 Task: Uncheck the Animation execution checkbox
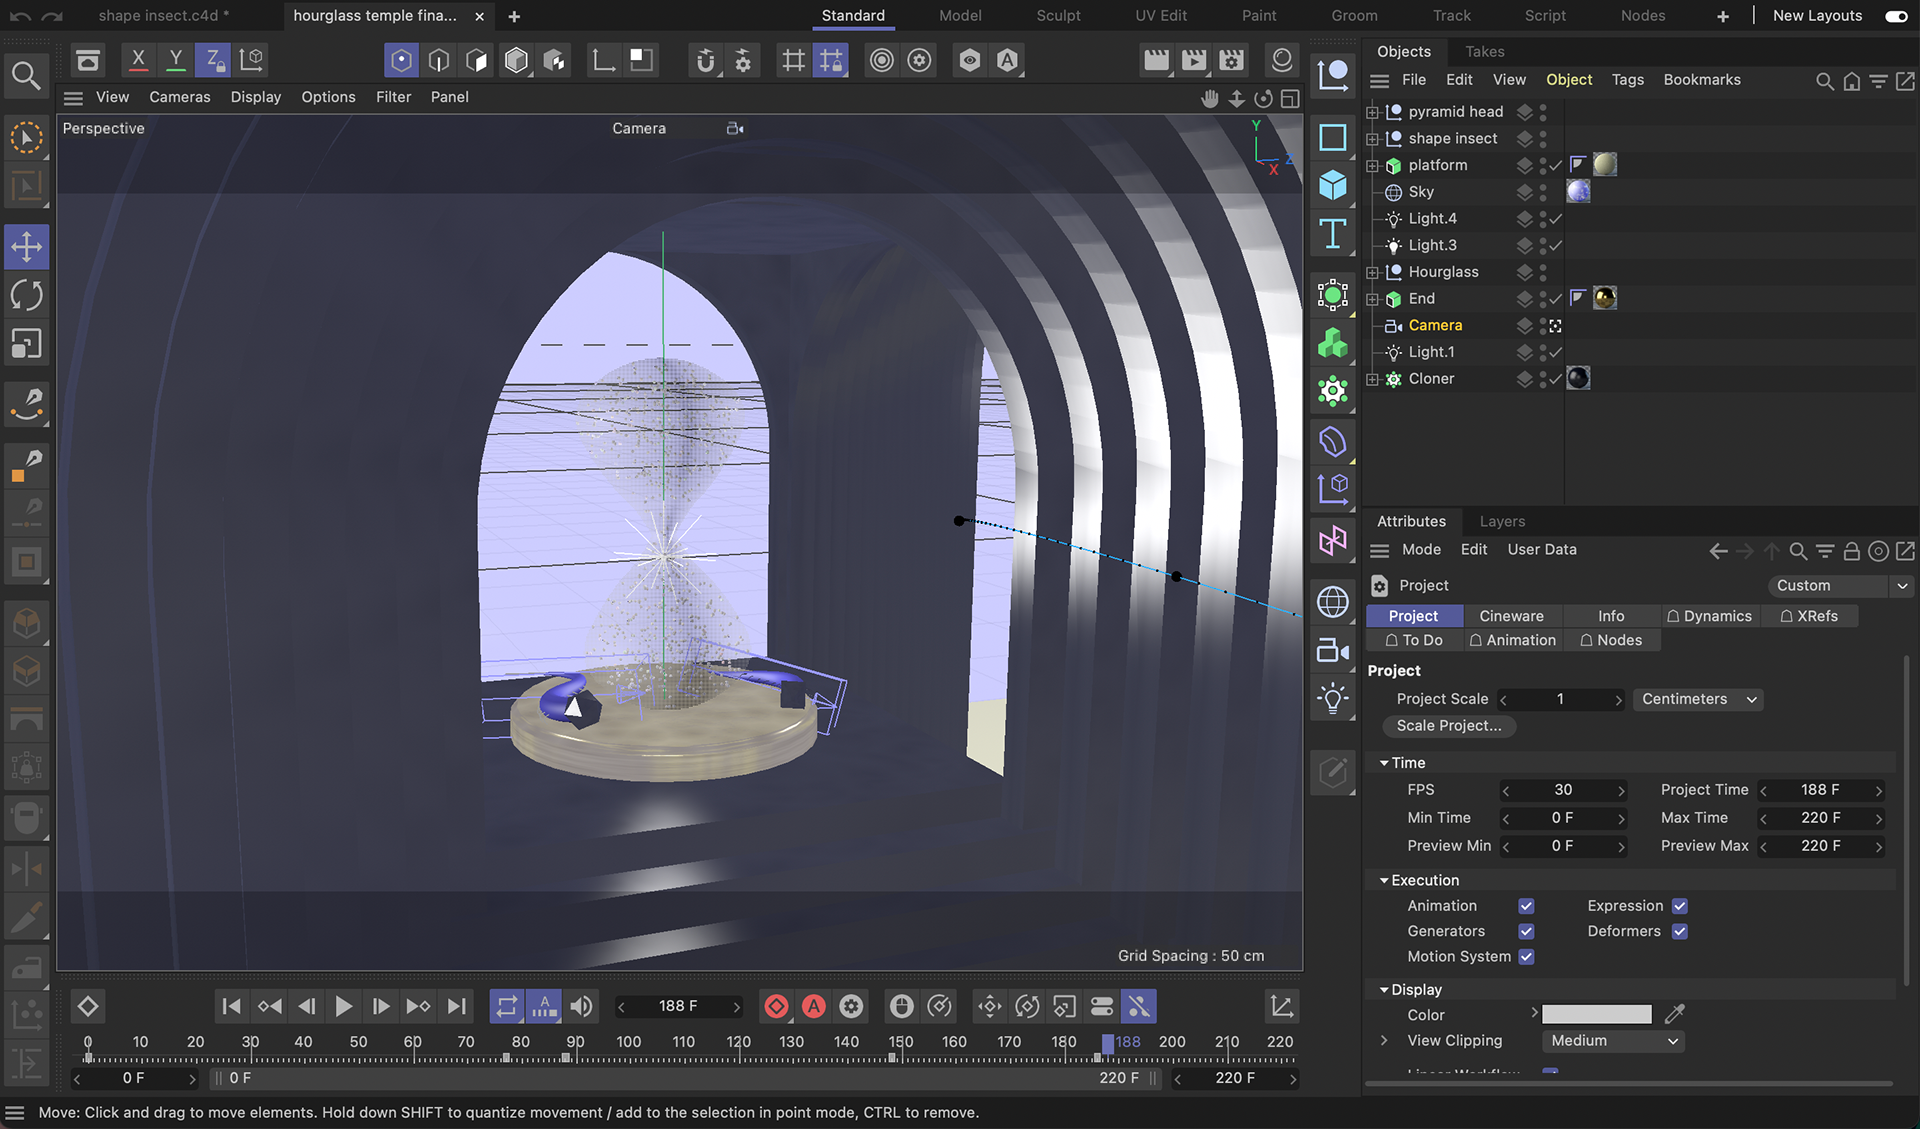click(1526, 906)
